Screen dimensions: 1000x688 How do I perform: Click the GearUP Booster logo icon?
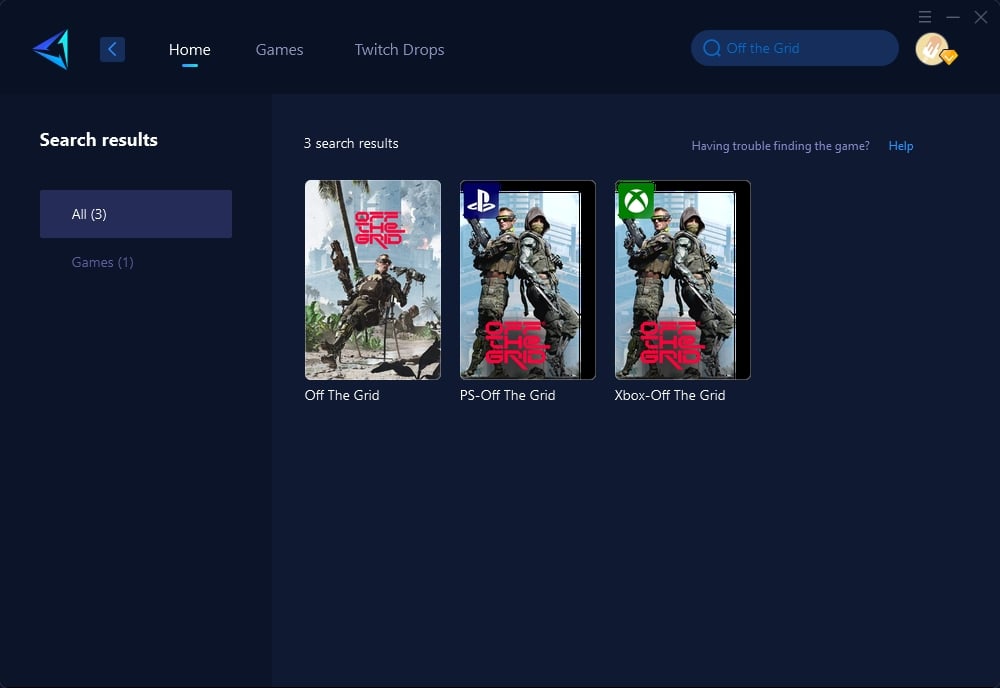52,49
